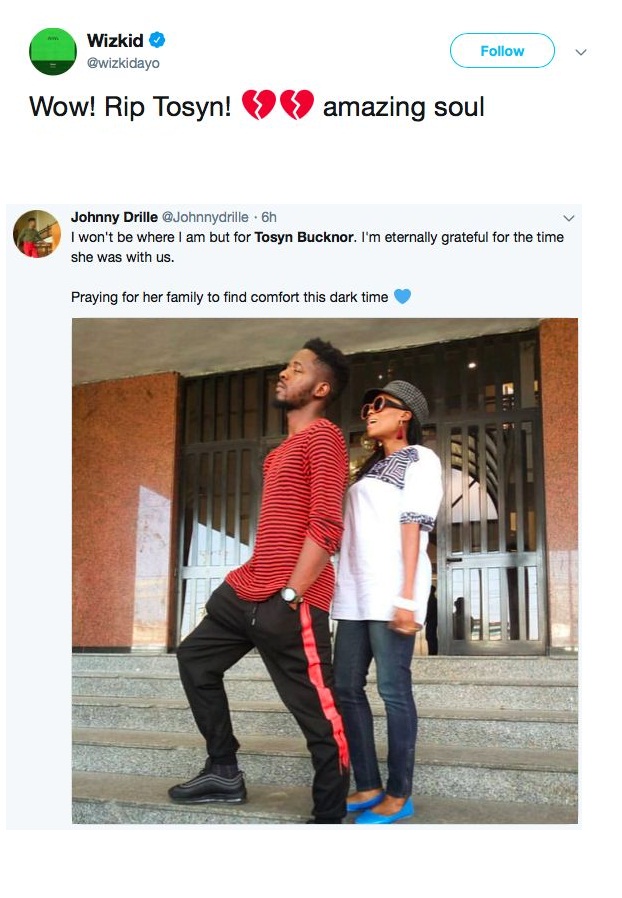This screenshot has height=898, width=622.
Task: Follow the Wizkid account
Action: pyautogui.click(x=502, y=51)
